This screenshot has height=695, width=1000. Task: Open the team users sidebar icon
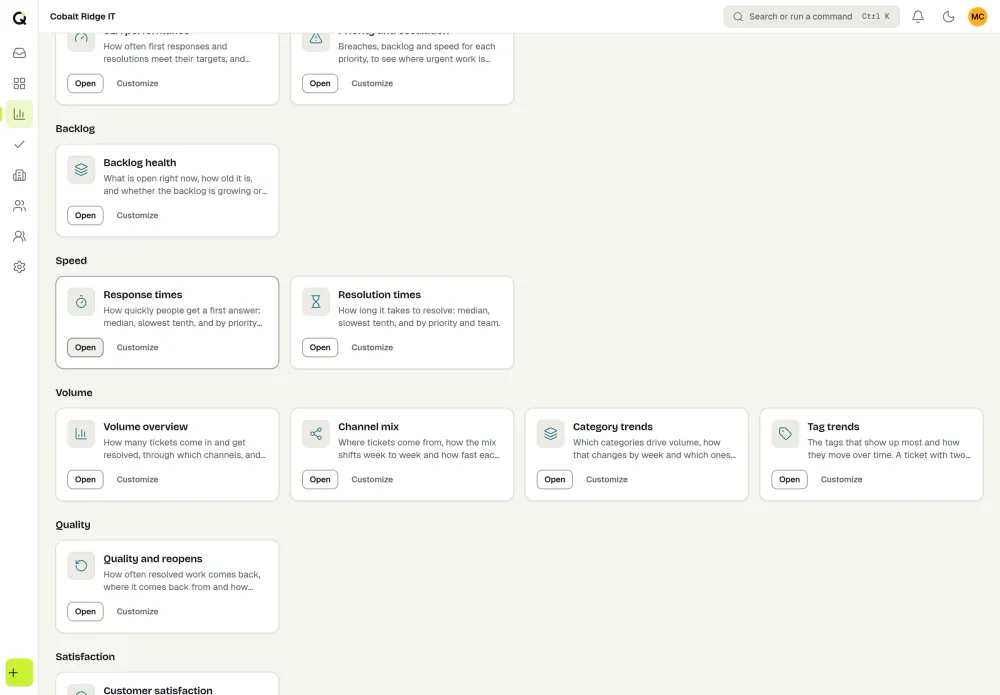coord(20,237)
